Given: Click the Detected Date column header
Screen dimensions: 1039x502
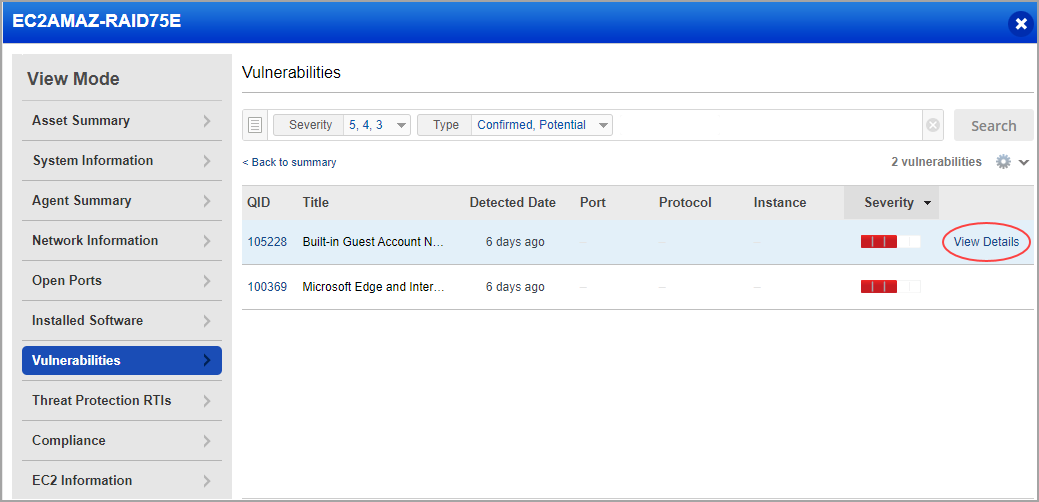Looking at the screenshot, I should (x=512, y=203).
